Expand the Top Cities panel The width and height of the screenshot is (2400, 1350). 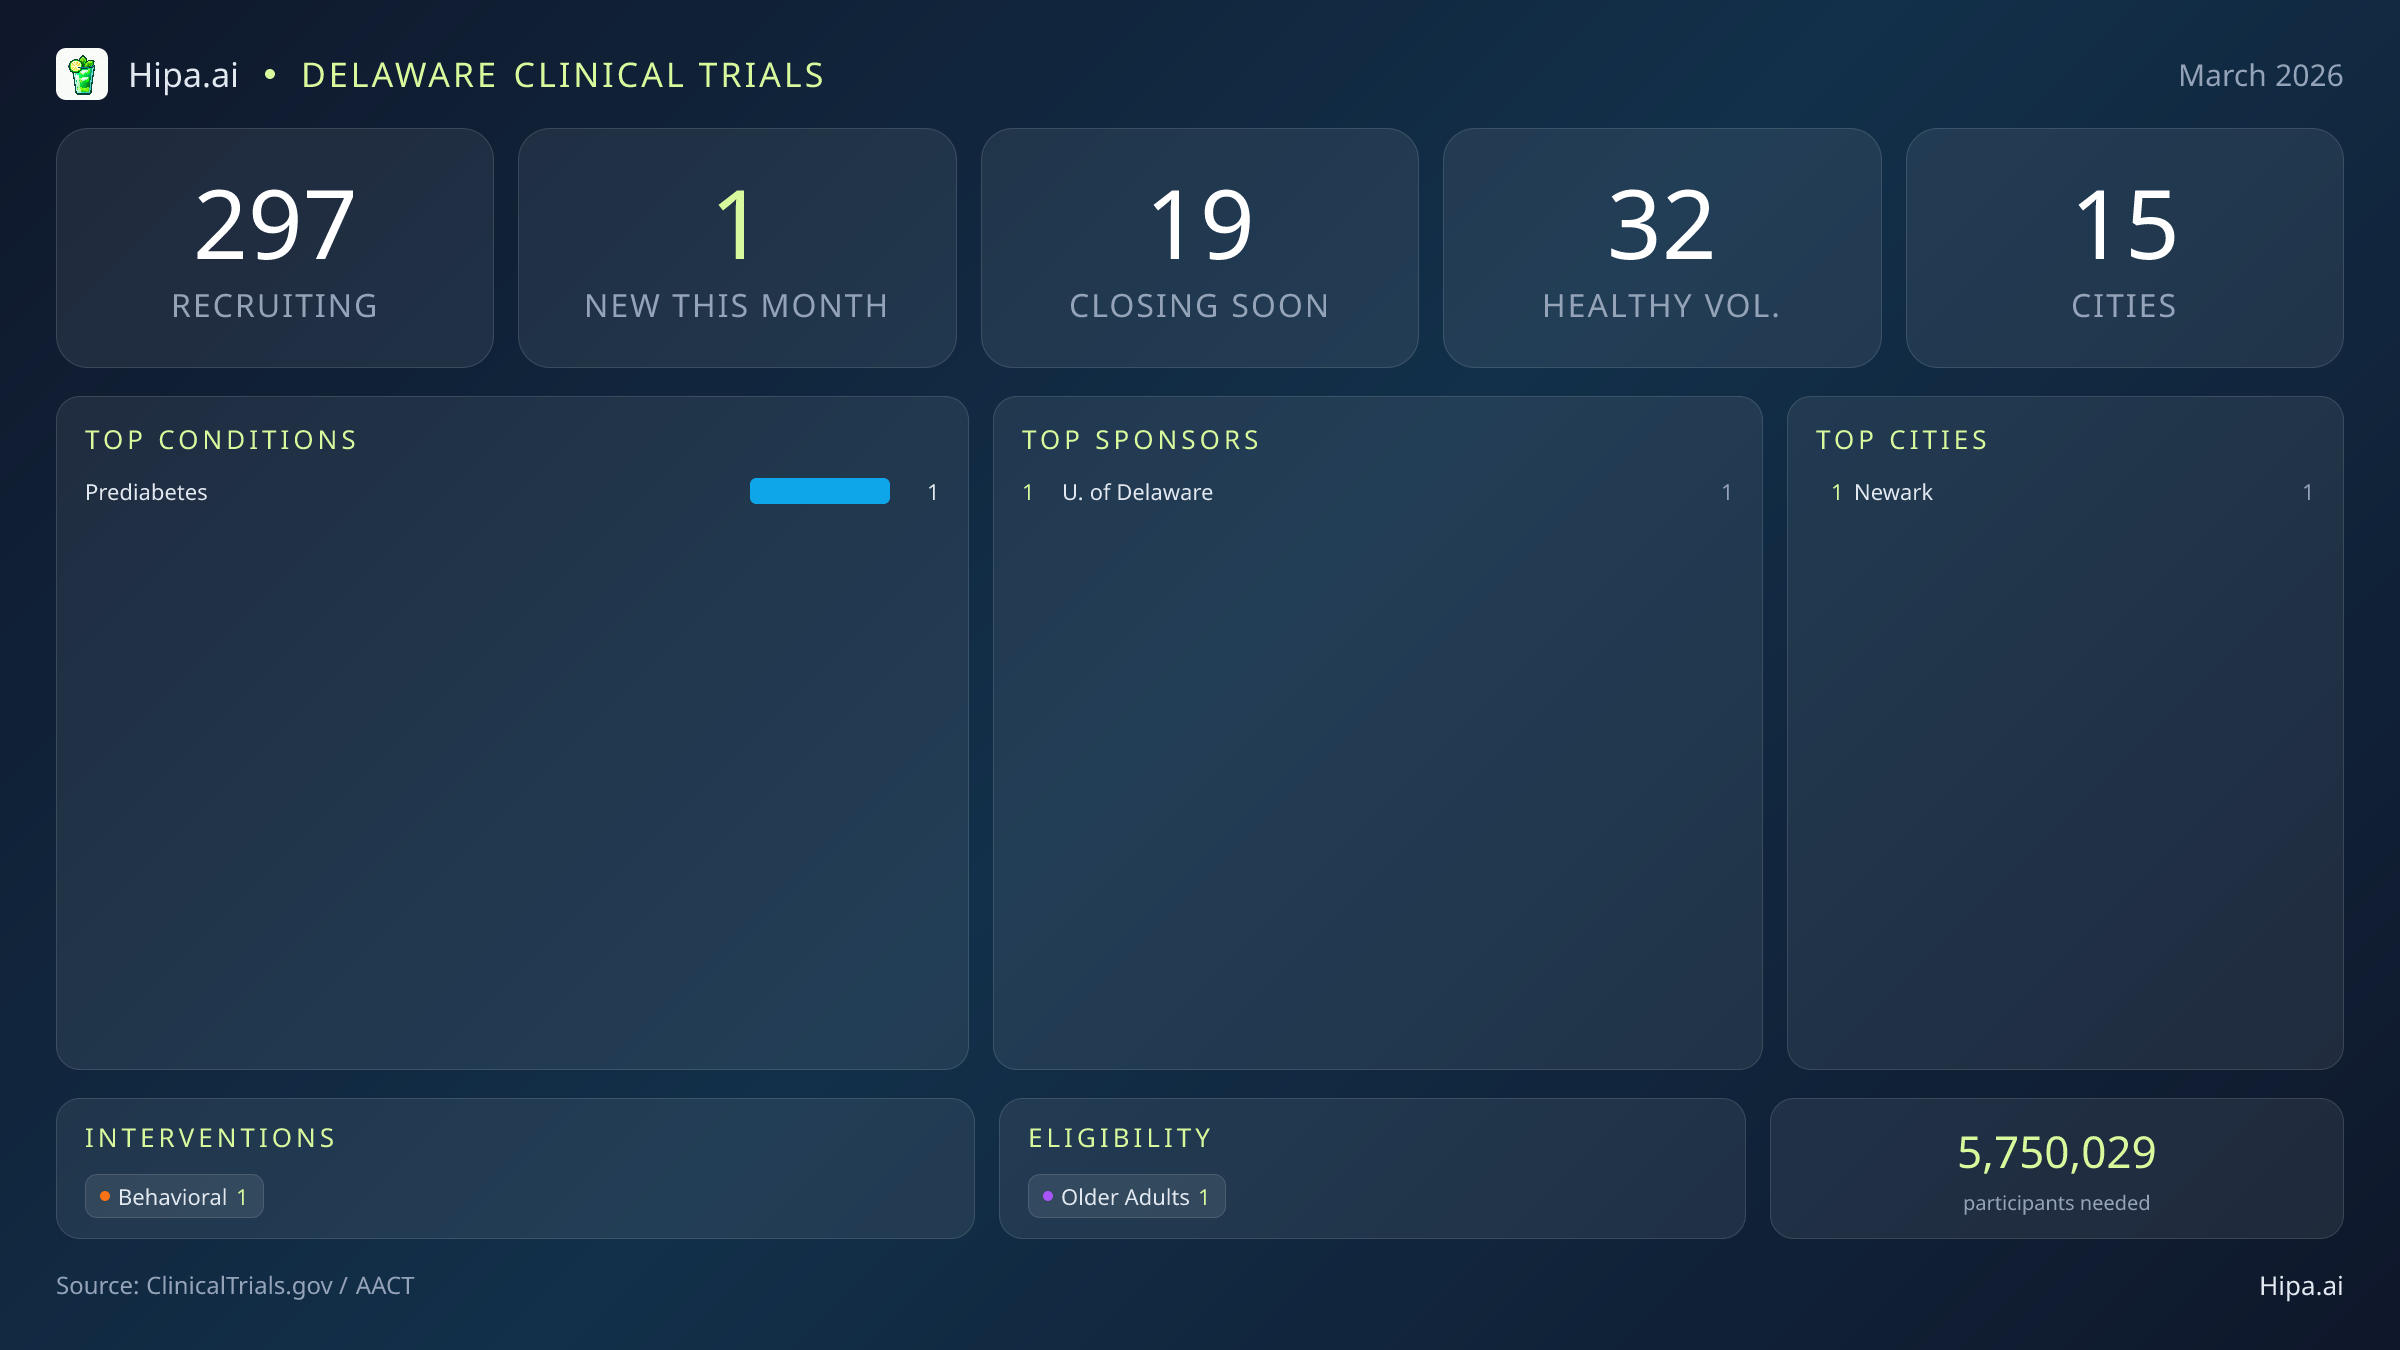point(1903,440)
